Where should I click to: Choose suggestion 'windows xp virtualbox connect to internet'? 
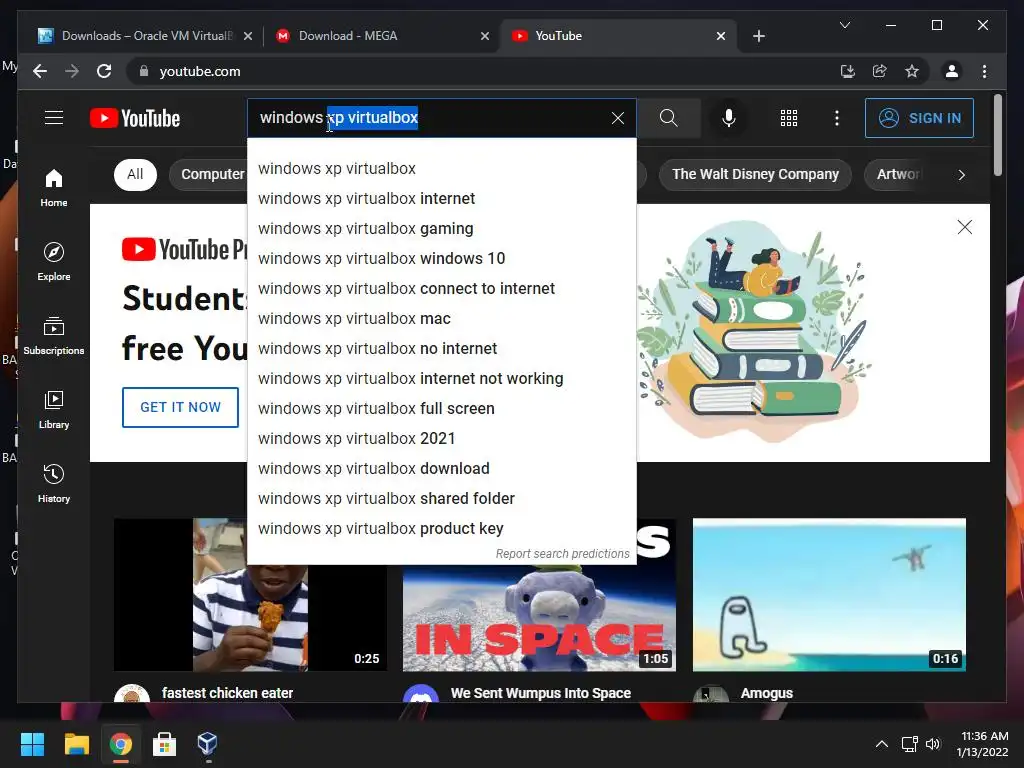click(441, 289)
